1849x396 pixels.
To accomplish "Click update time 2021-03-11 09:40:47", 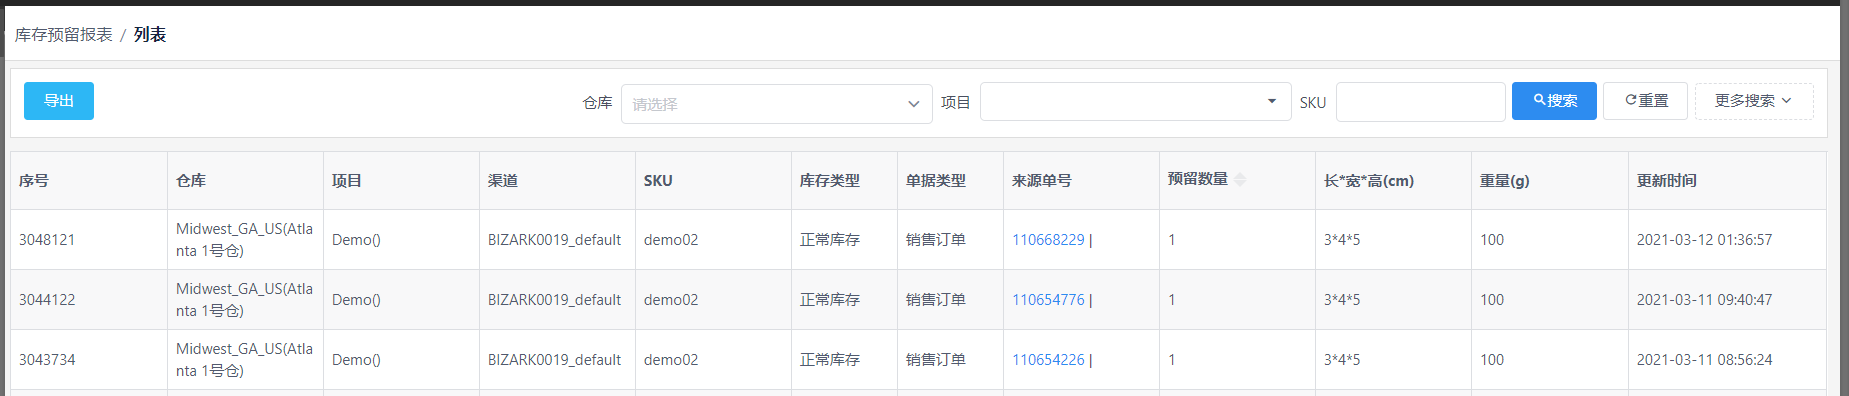I will (x=1704, y=300).
